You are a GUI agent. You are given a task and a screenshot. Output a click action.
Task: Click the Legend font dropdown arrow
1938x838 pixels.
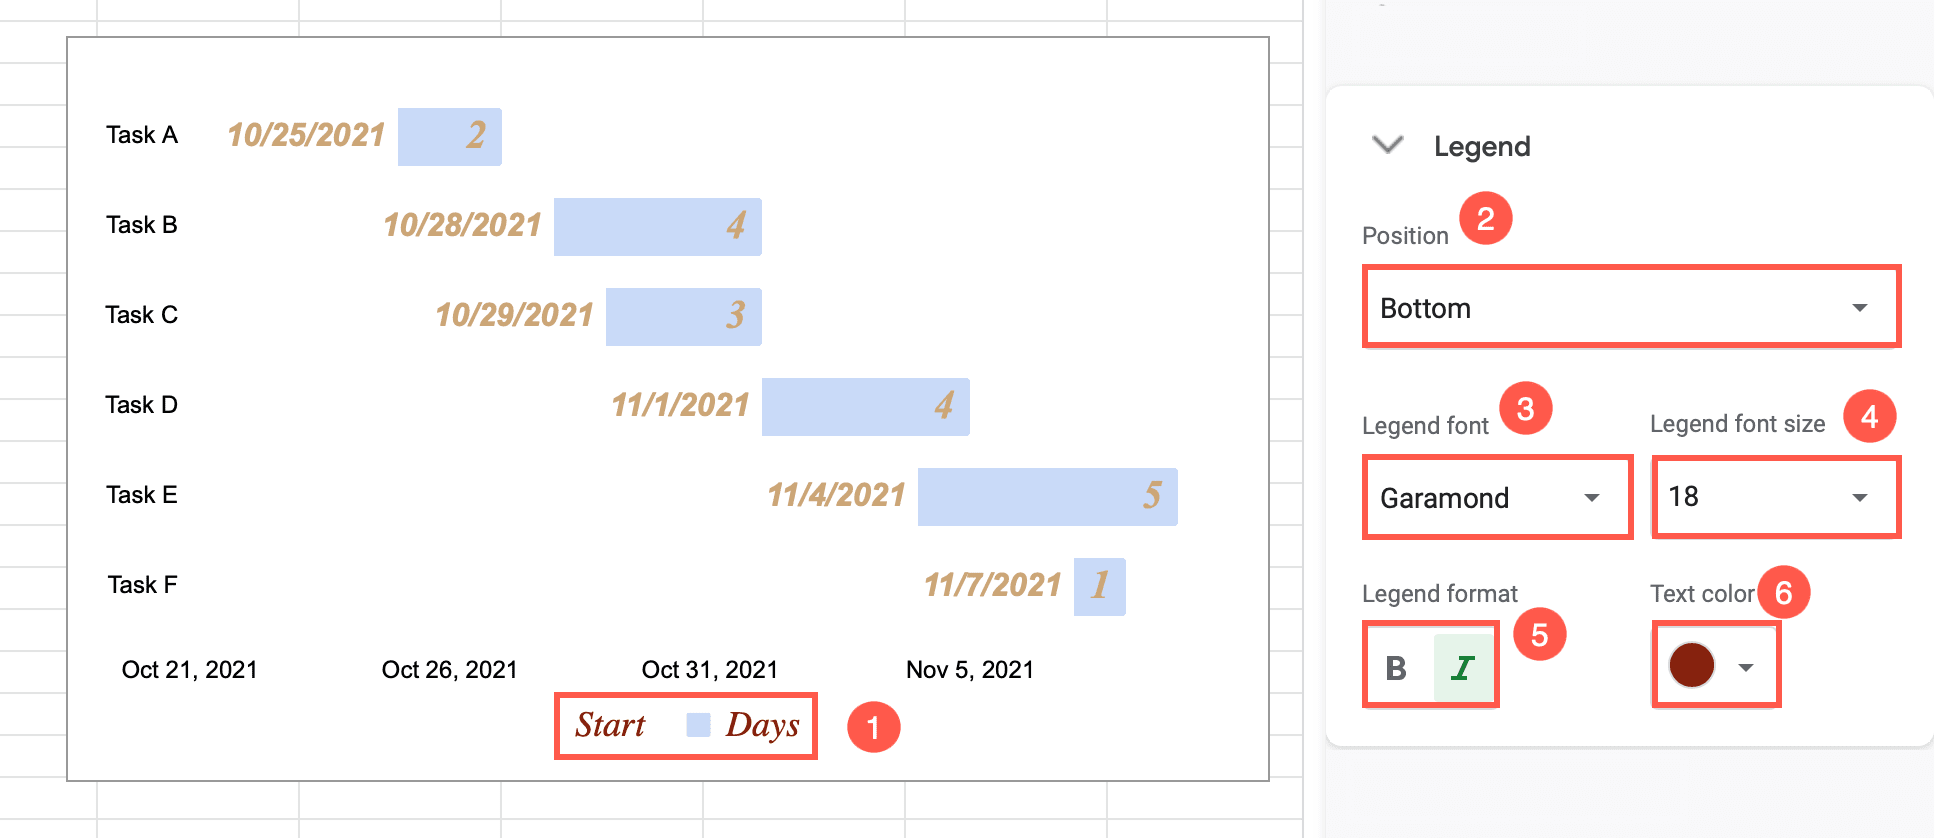(x=1591, y=498)
